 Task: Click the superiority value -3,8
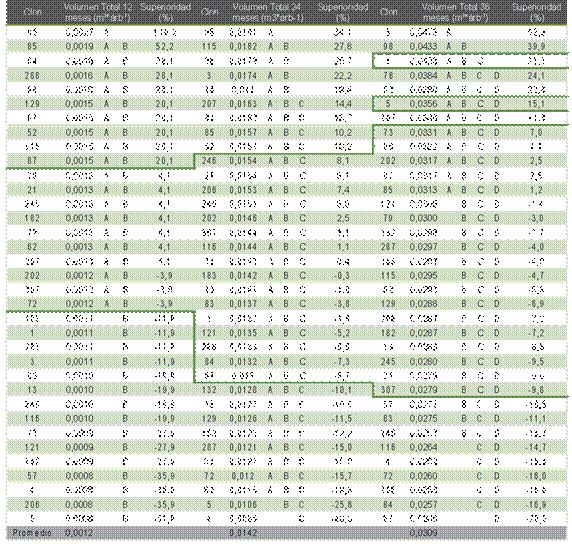[x=342, y=304]
